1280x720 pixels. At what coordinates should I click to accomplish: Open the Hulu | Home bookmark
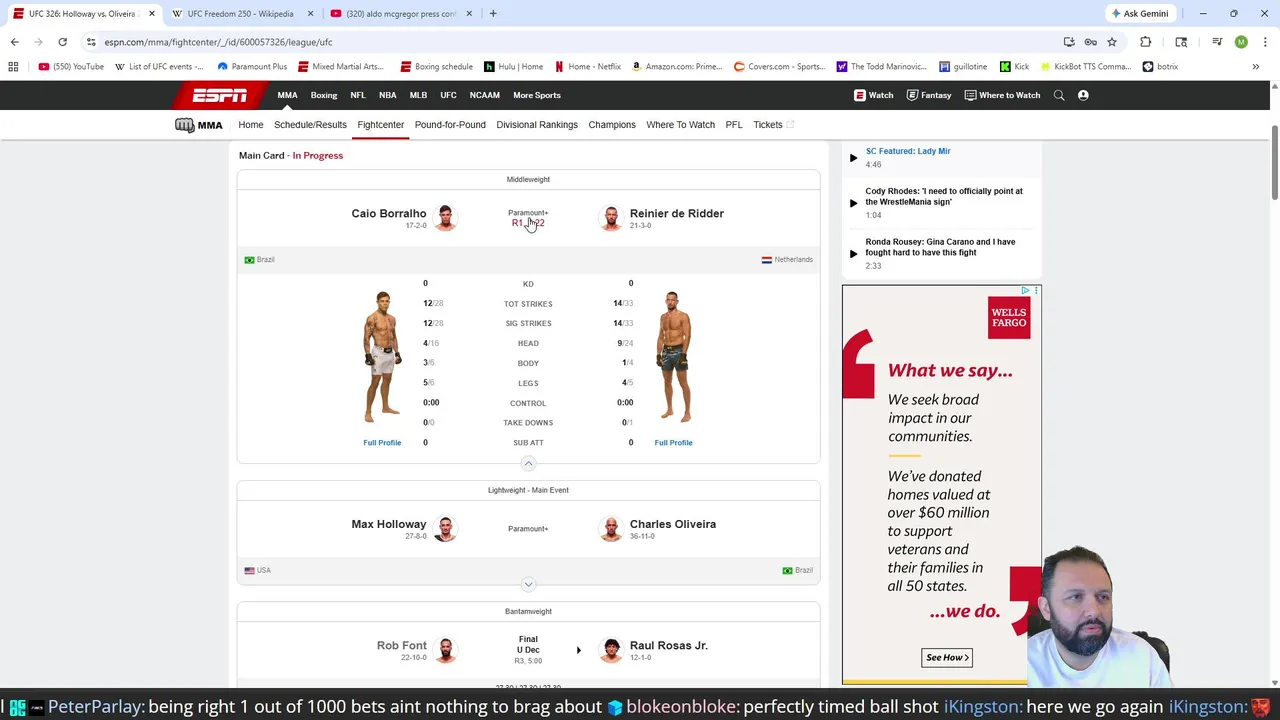pyautogui.click(x=514, y=67)
